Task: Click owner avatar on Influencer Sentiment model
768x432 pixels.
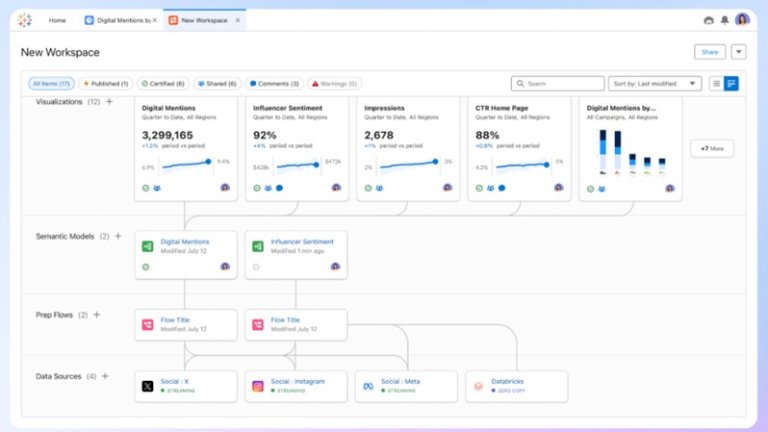Action: tap(335, 266)
